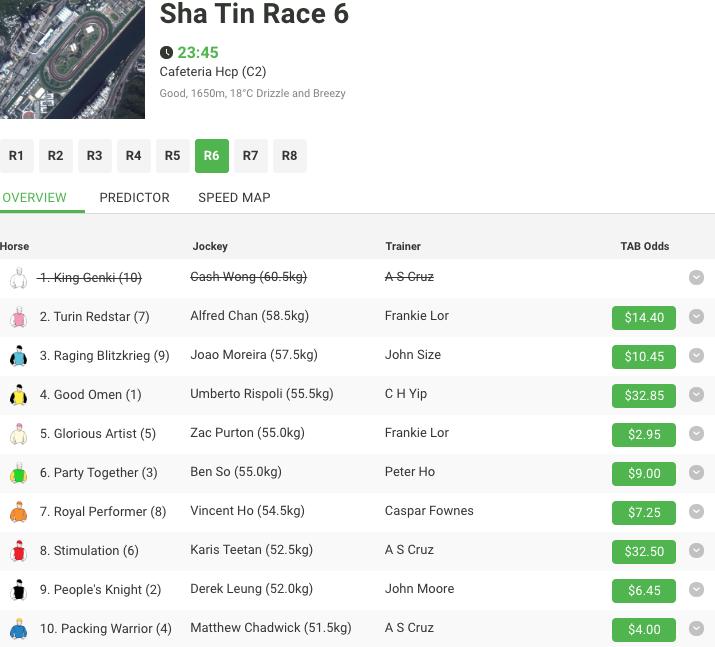Expand King Genki's row details chevron
Viewport: 715px width, 647px height.
pos(697,277)
